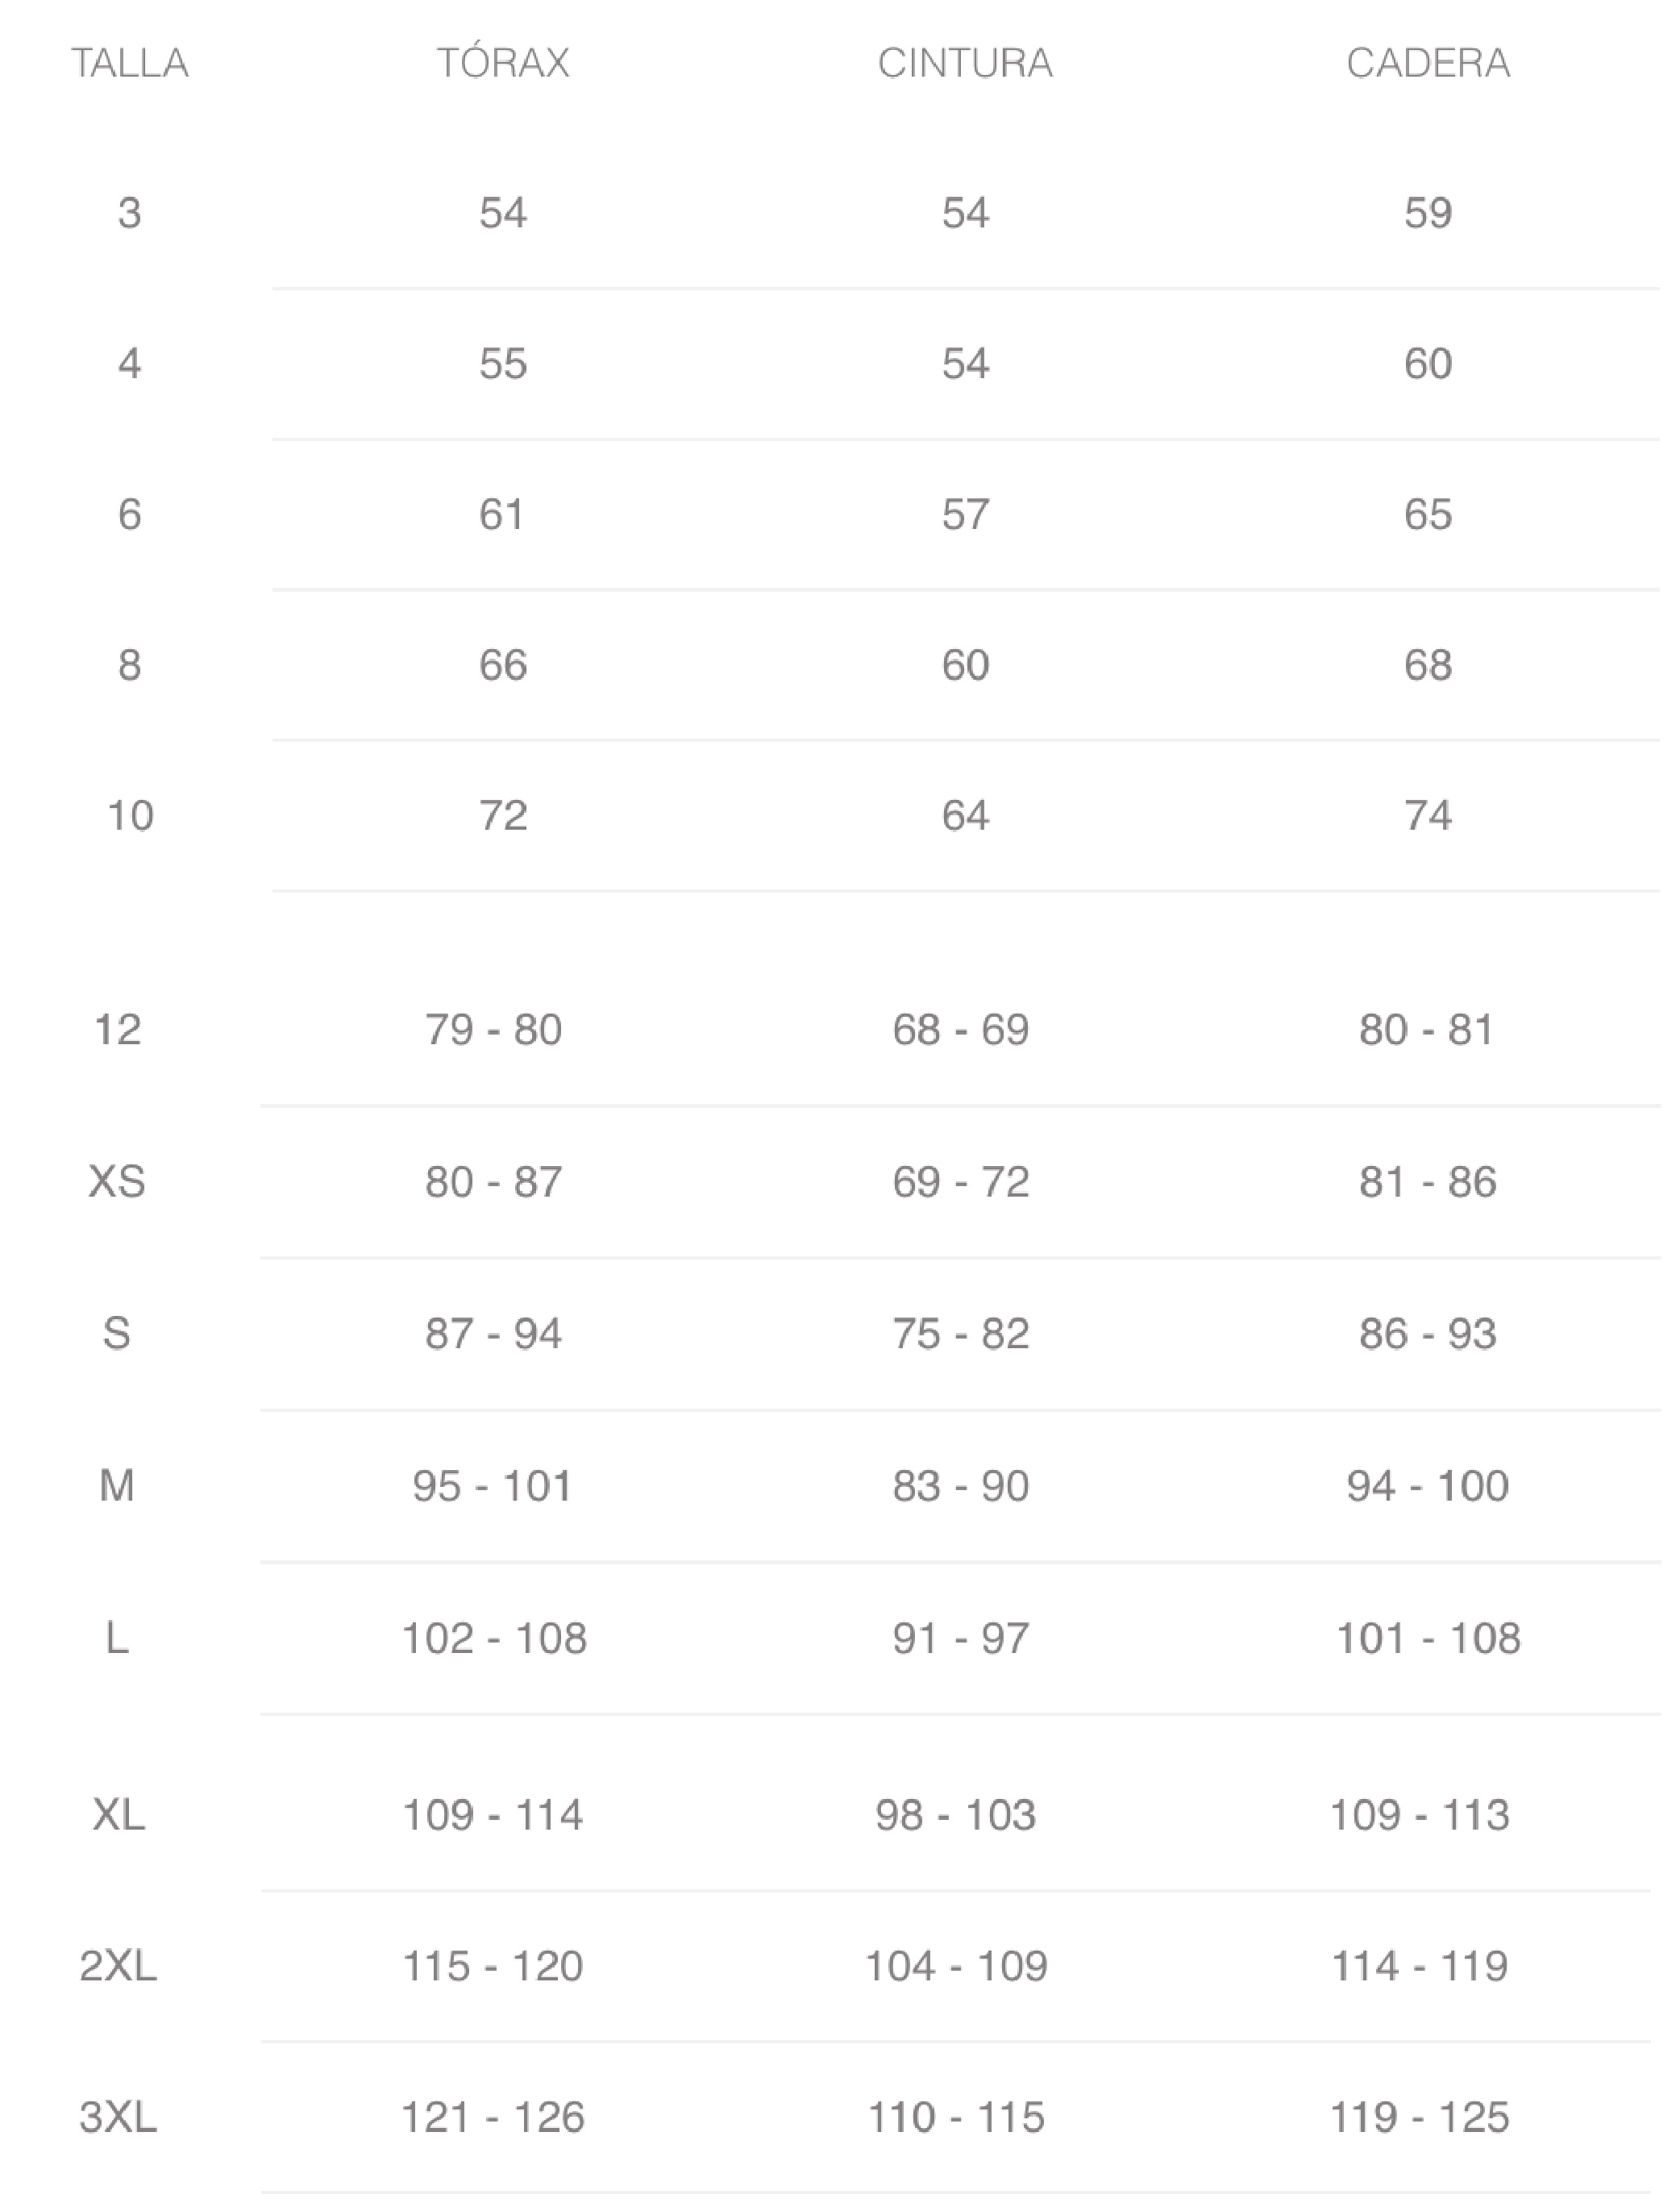The height and width of the screenshot is (2207, 1680).
Task: Click cadera value 119 - 125
Action: (1419, 2117)
